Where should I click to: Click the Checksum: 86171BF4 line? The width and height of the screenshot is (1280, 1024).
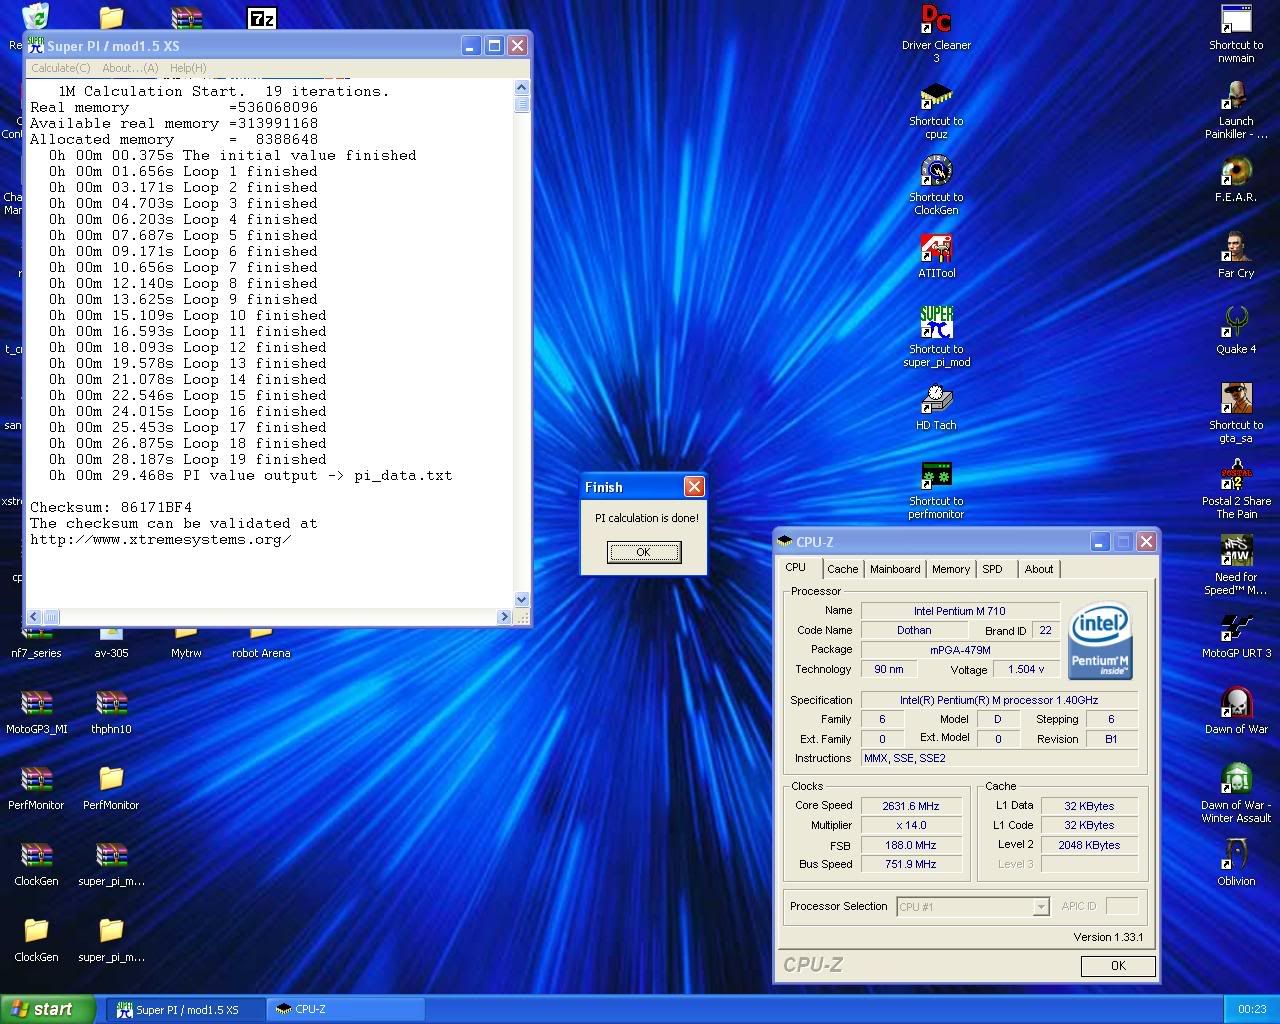111,507
